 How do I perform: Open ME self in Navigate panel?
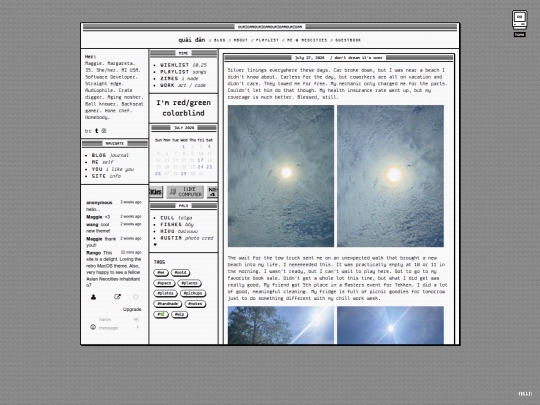coord(102,162)
